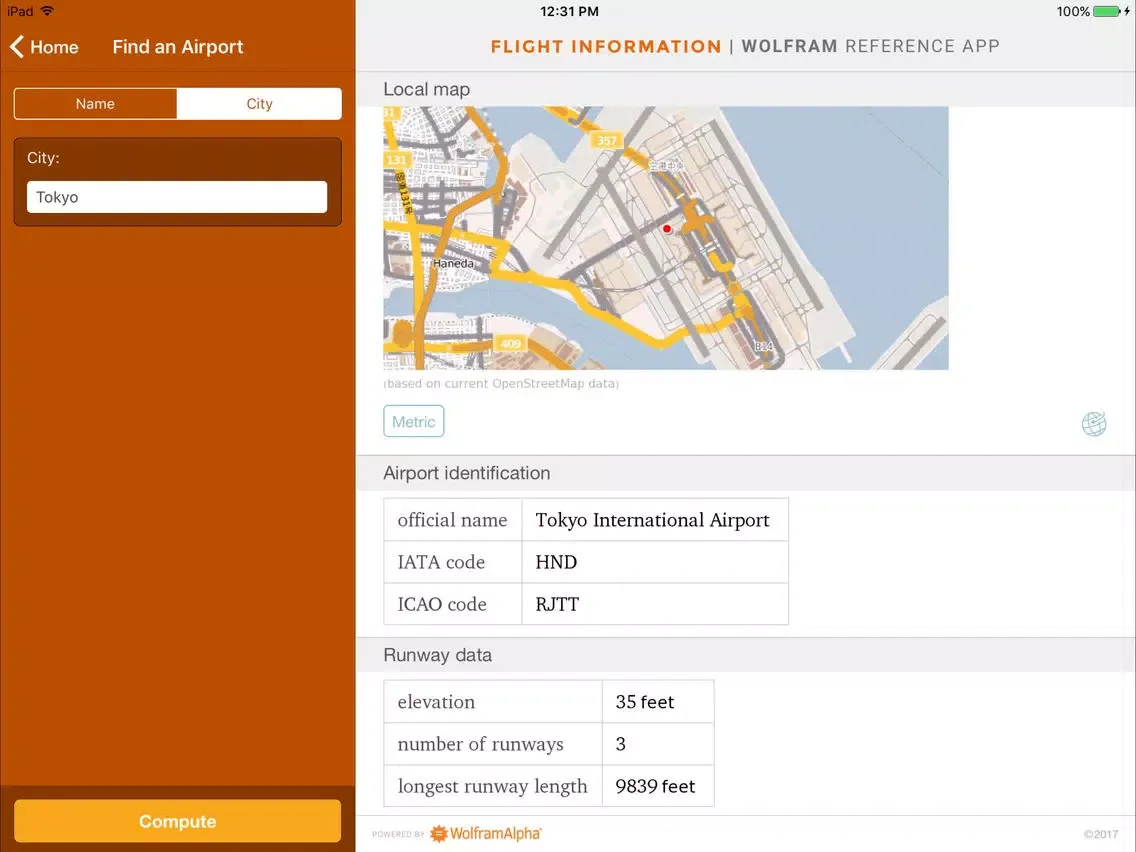Tap the 'elevation' row label
The image size is (1136, 852).
click(436, 701)
